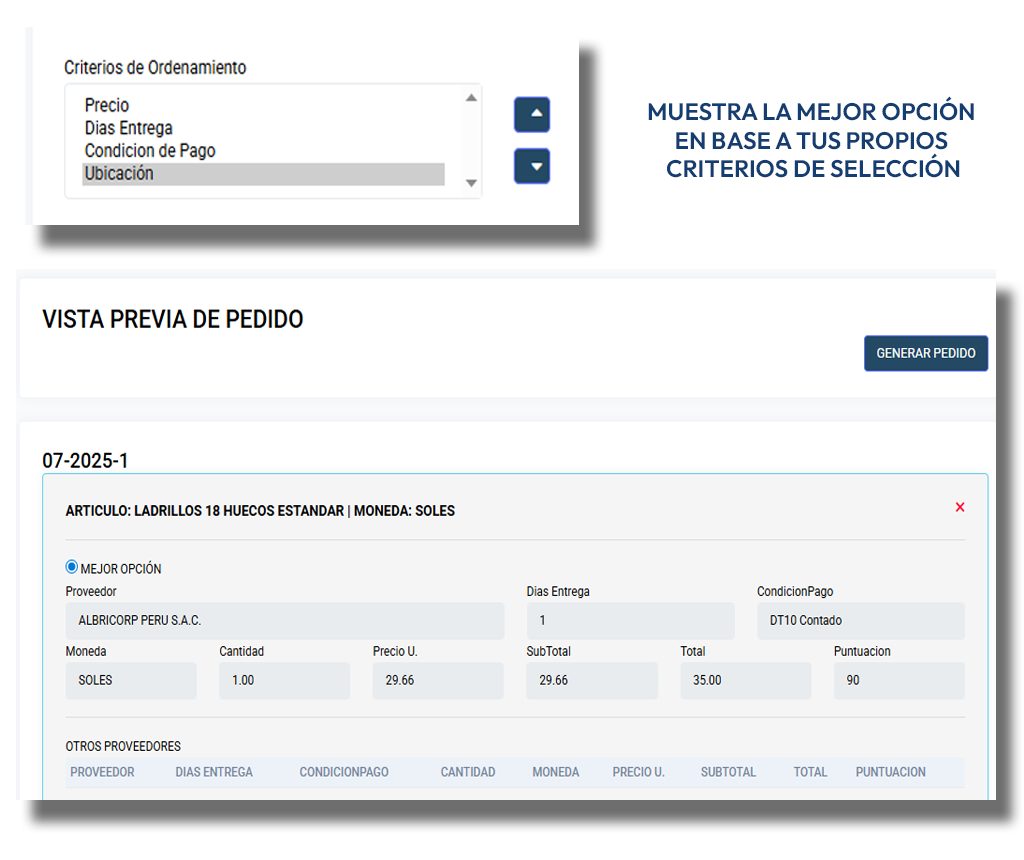Image resolution: width=1024 pixels, height=860 pixels.
Task: Click the Cantidad field showing 1.00
Action: (x=284, y=680)
